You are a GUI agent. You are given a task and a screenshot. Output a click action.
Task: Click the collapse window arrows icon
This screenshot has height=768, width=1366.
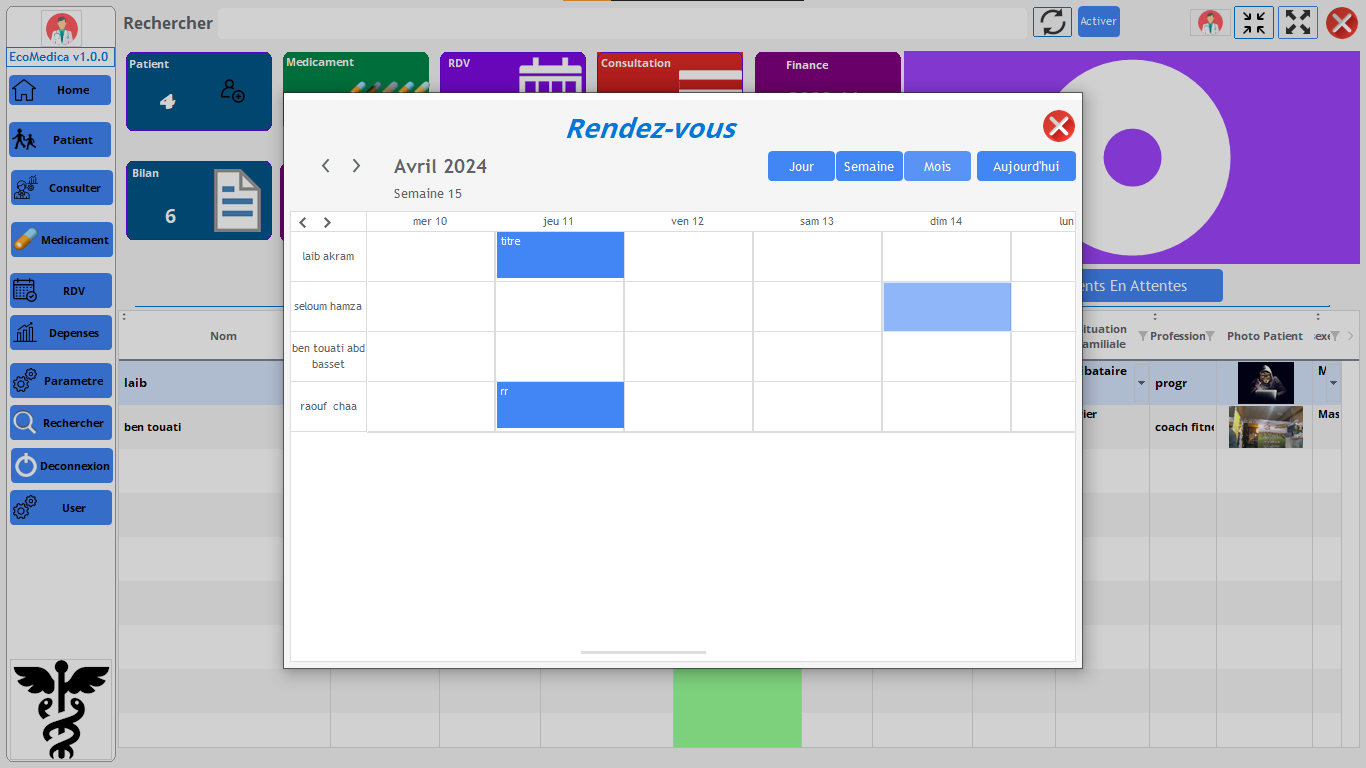[x=1253, y=22]
